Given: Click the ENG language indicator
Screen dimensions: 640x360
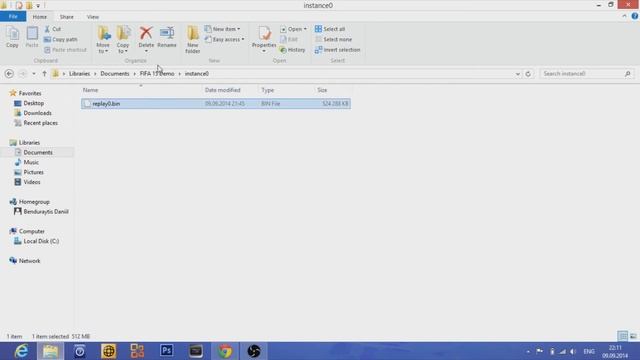Looking at the screenshot, I should pyautogui.click(x=589, y=351).
